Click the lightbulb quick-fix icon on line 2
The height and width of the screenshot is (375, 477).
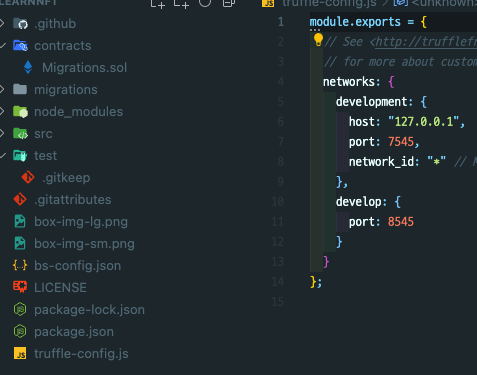pyautogui.click(x=318, y=40)
